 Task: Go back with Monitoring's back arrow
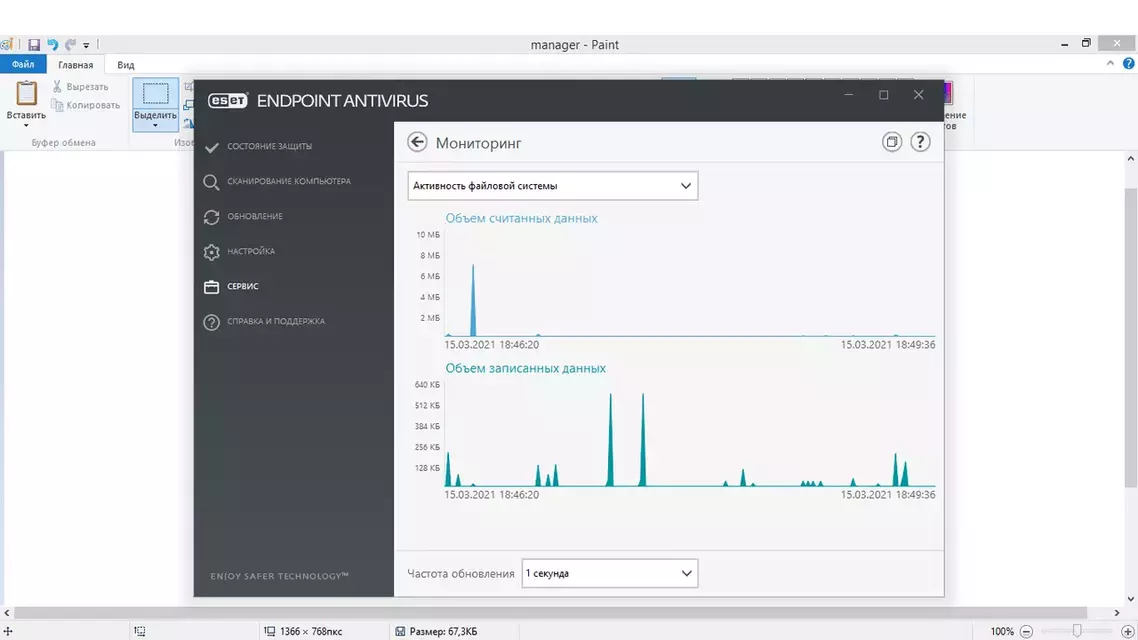[417, 142]
